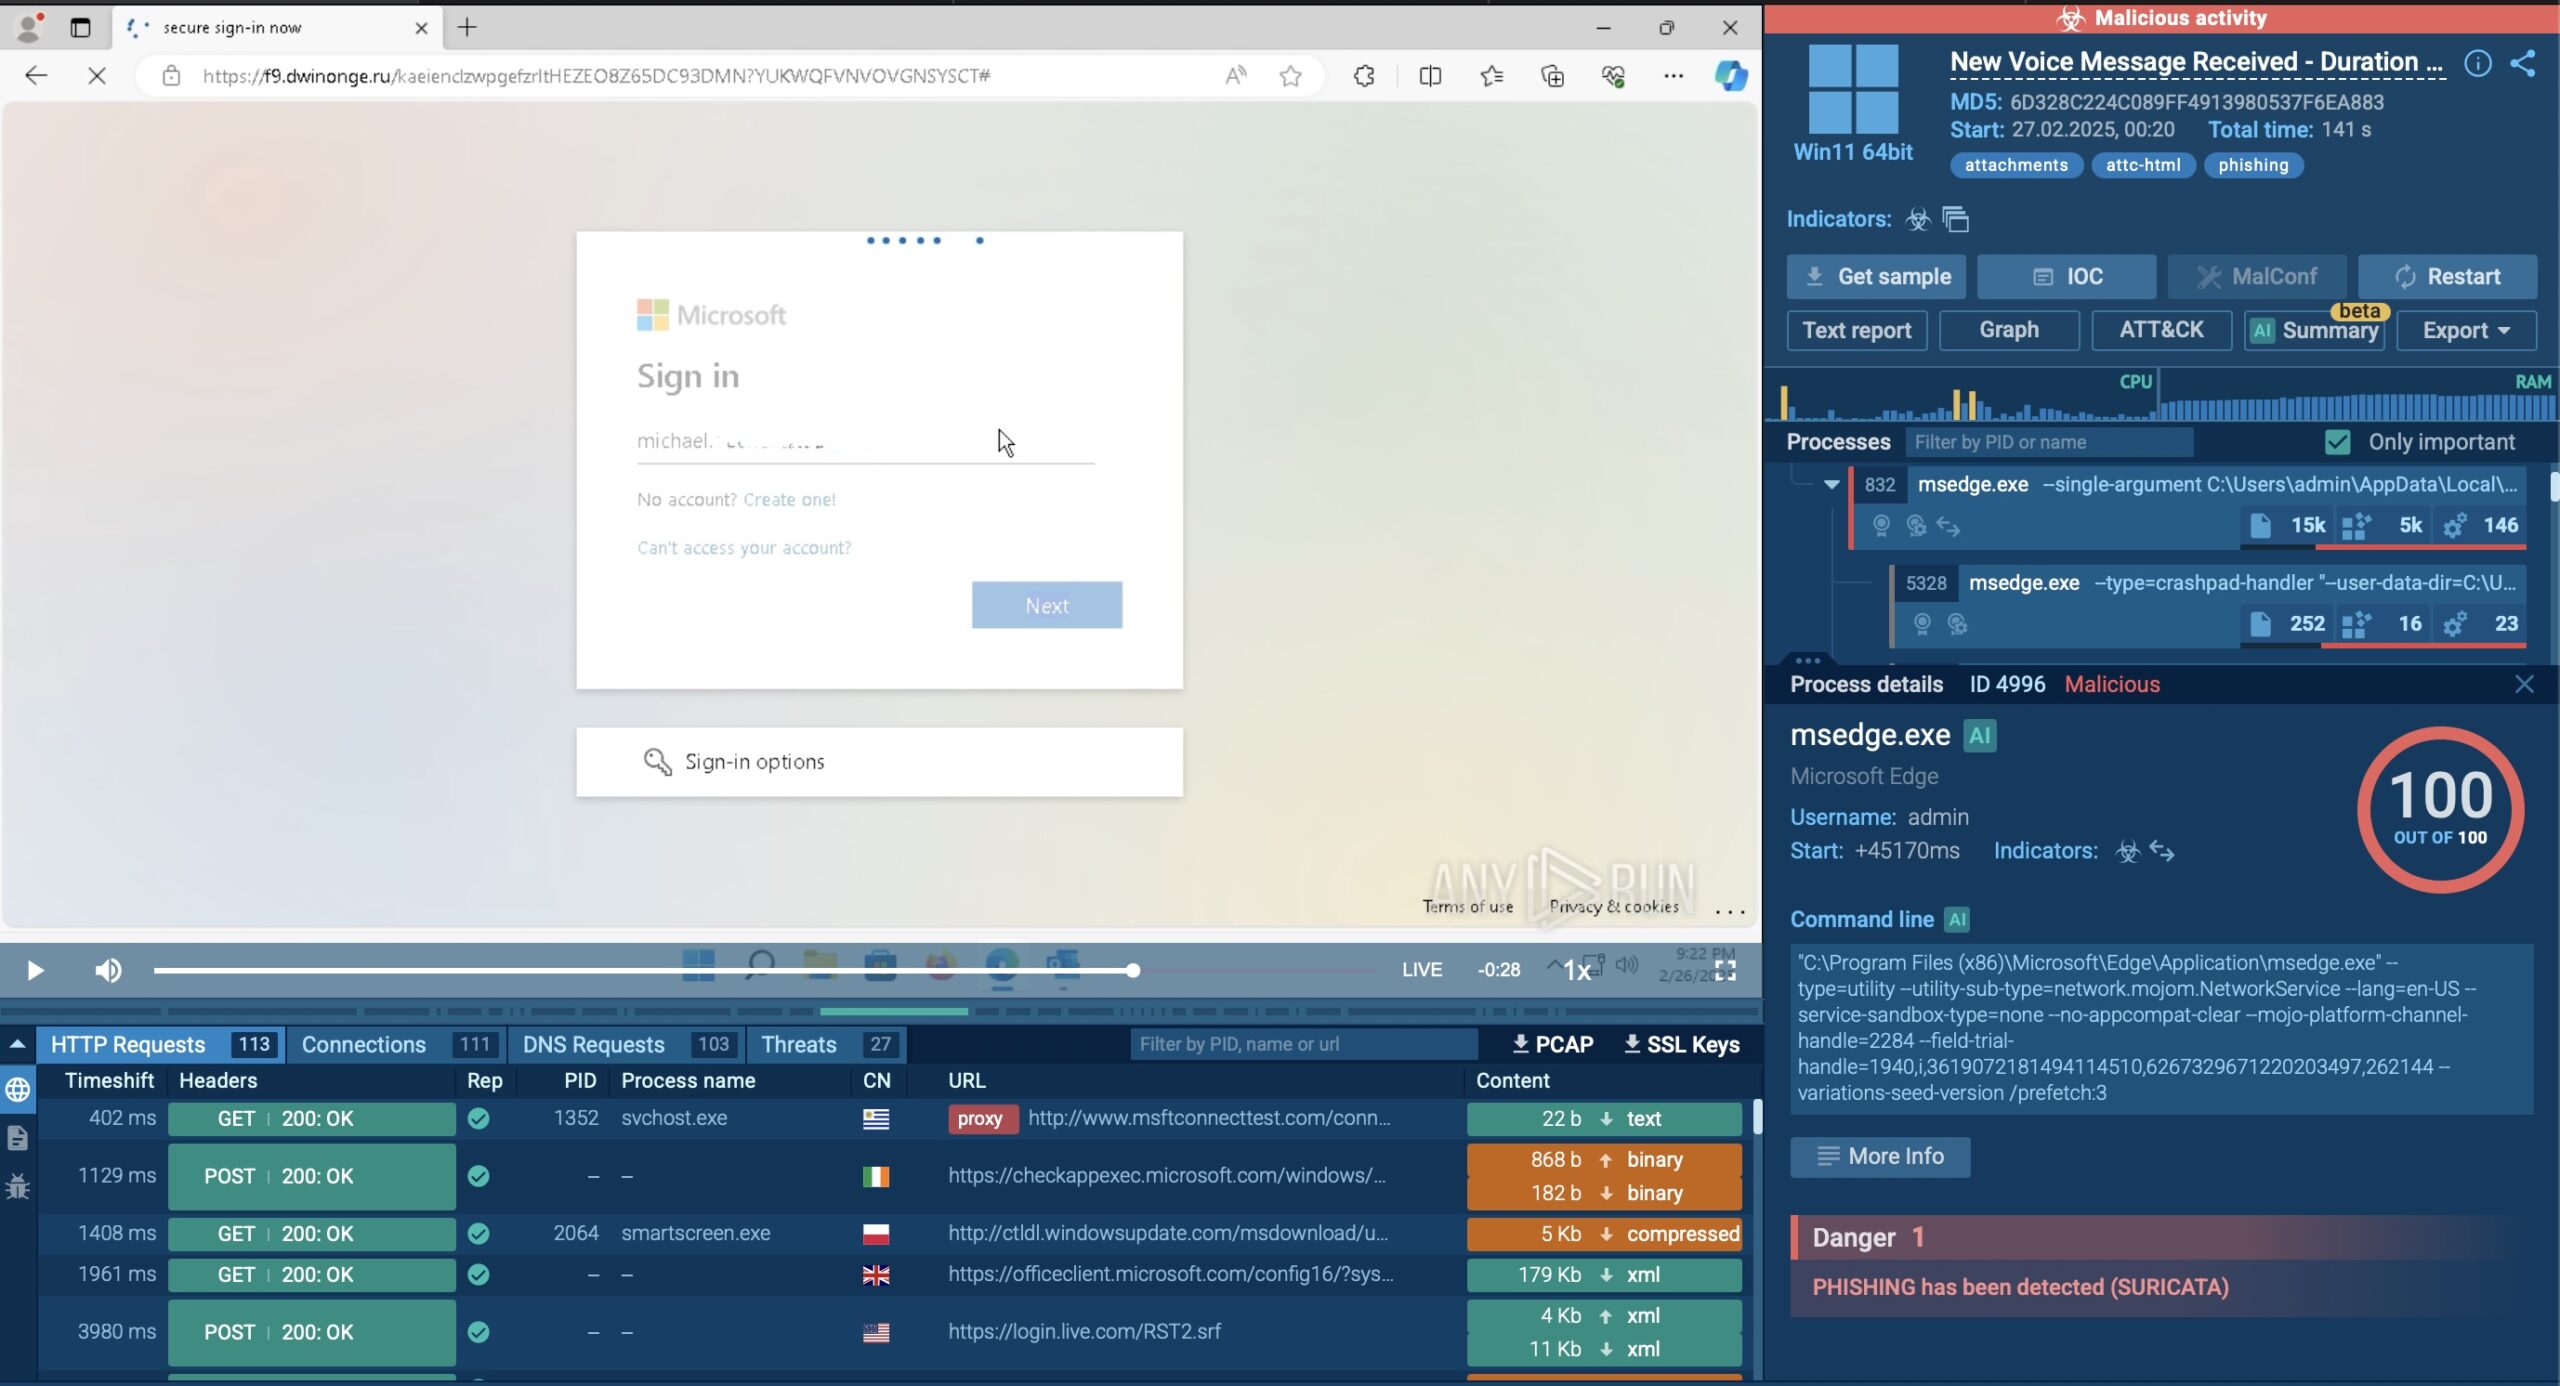Image resolution: width=2560 pixels, height=1386 pixels.
Task: Open the page footer ellipsis menu
Action: (x=1730, y=910)
